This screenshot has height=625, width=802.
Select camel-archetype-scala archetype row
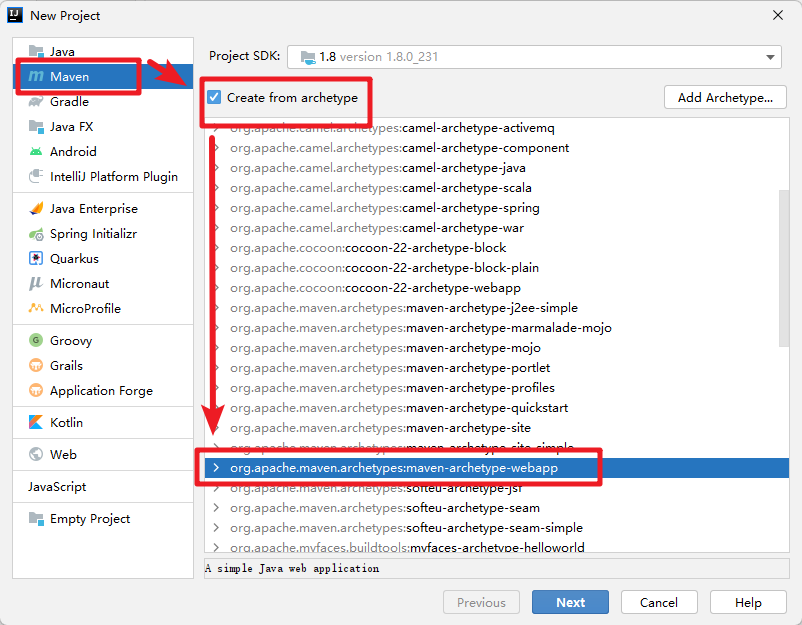tap(497, 188)
